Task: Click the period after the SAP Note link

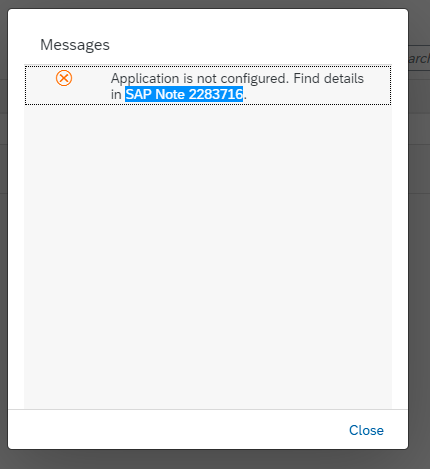Action: coord(245,98)
